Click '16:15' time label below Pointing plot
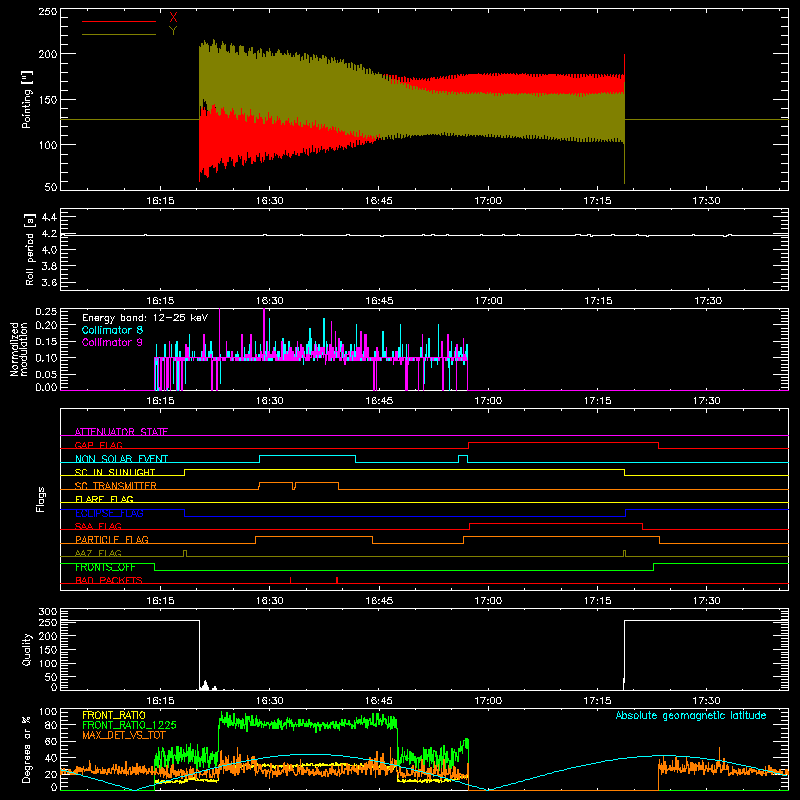Viewport: 800px width, 800px height. (x=160, y=201)
